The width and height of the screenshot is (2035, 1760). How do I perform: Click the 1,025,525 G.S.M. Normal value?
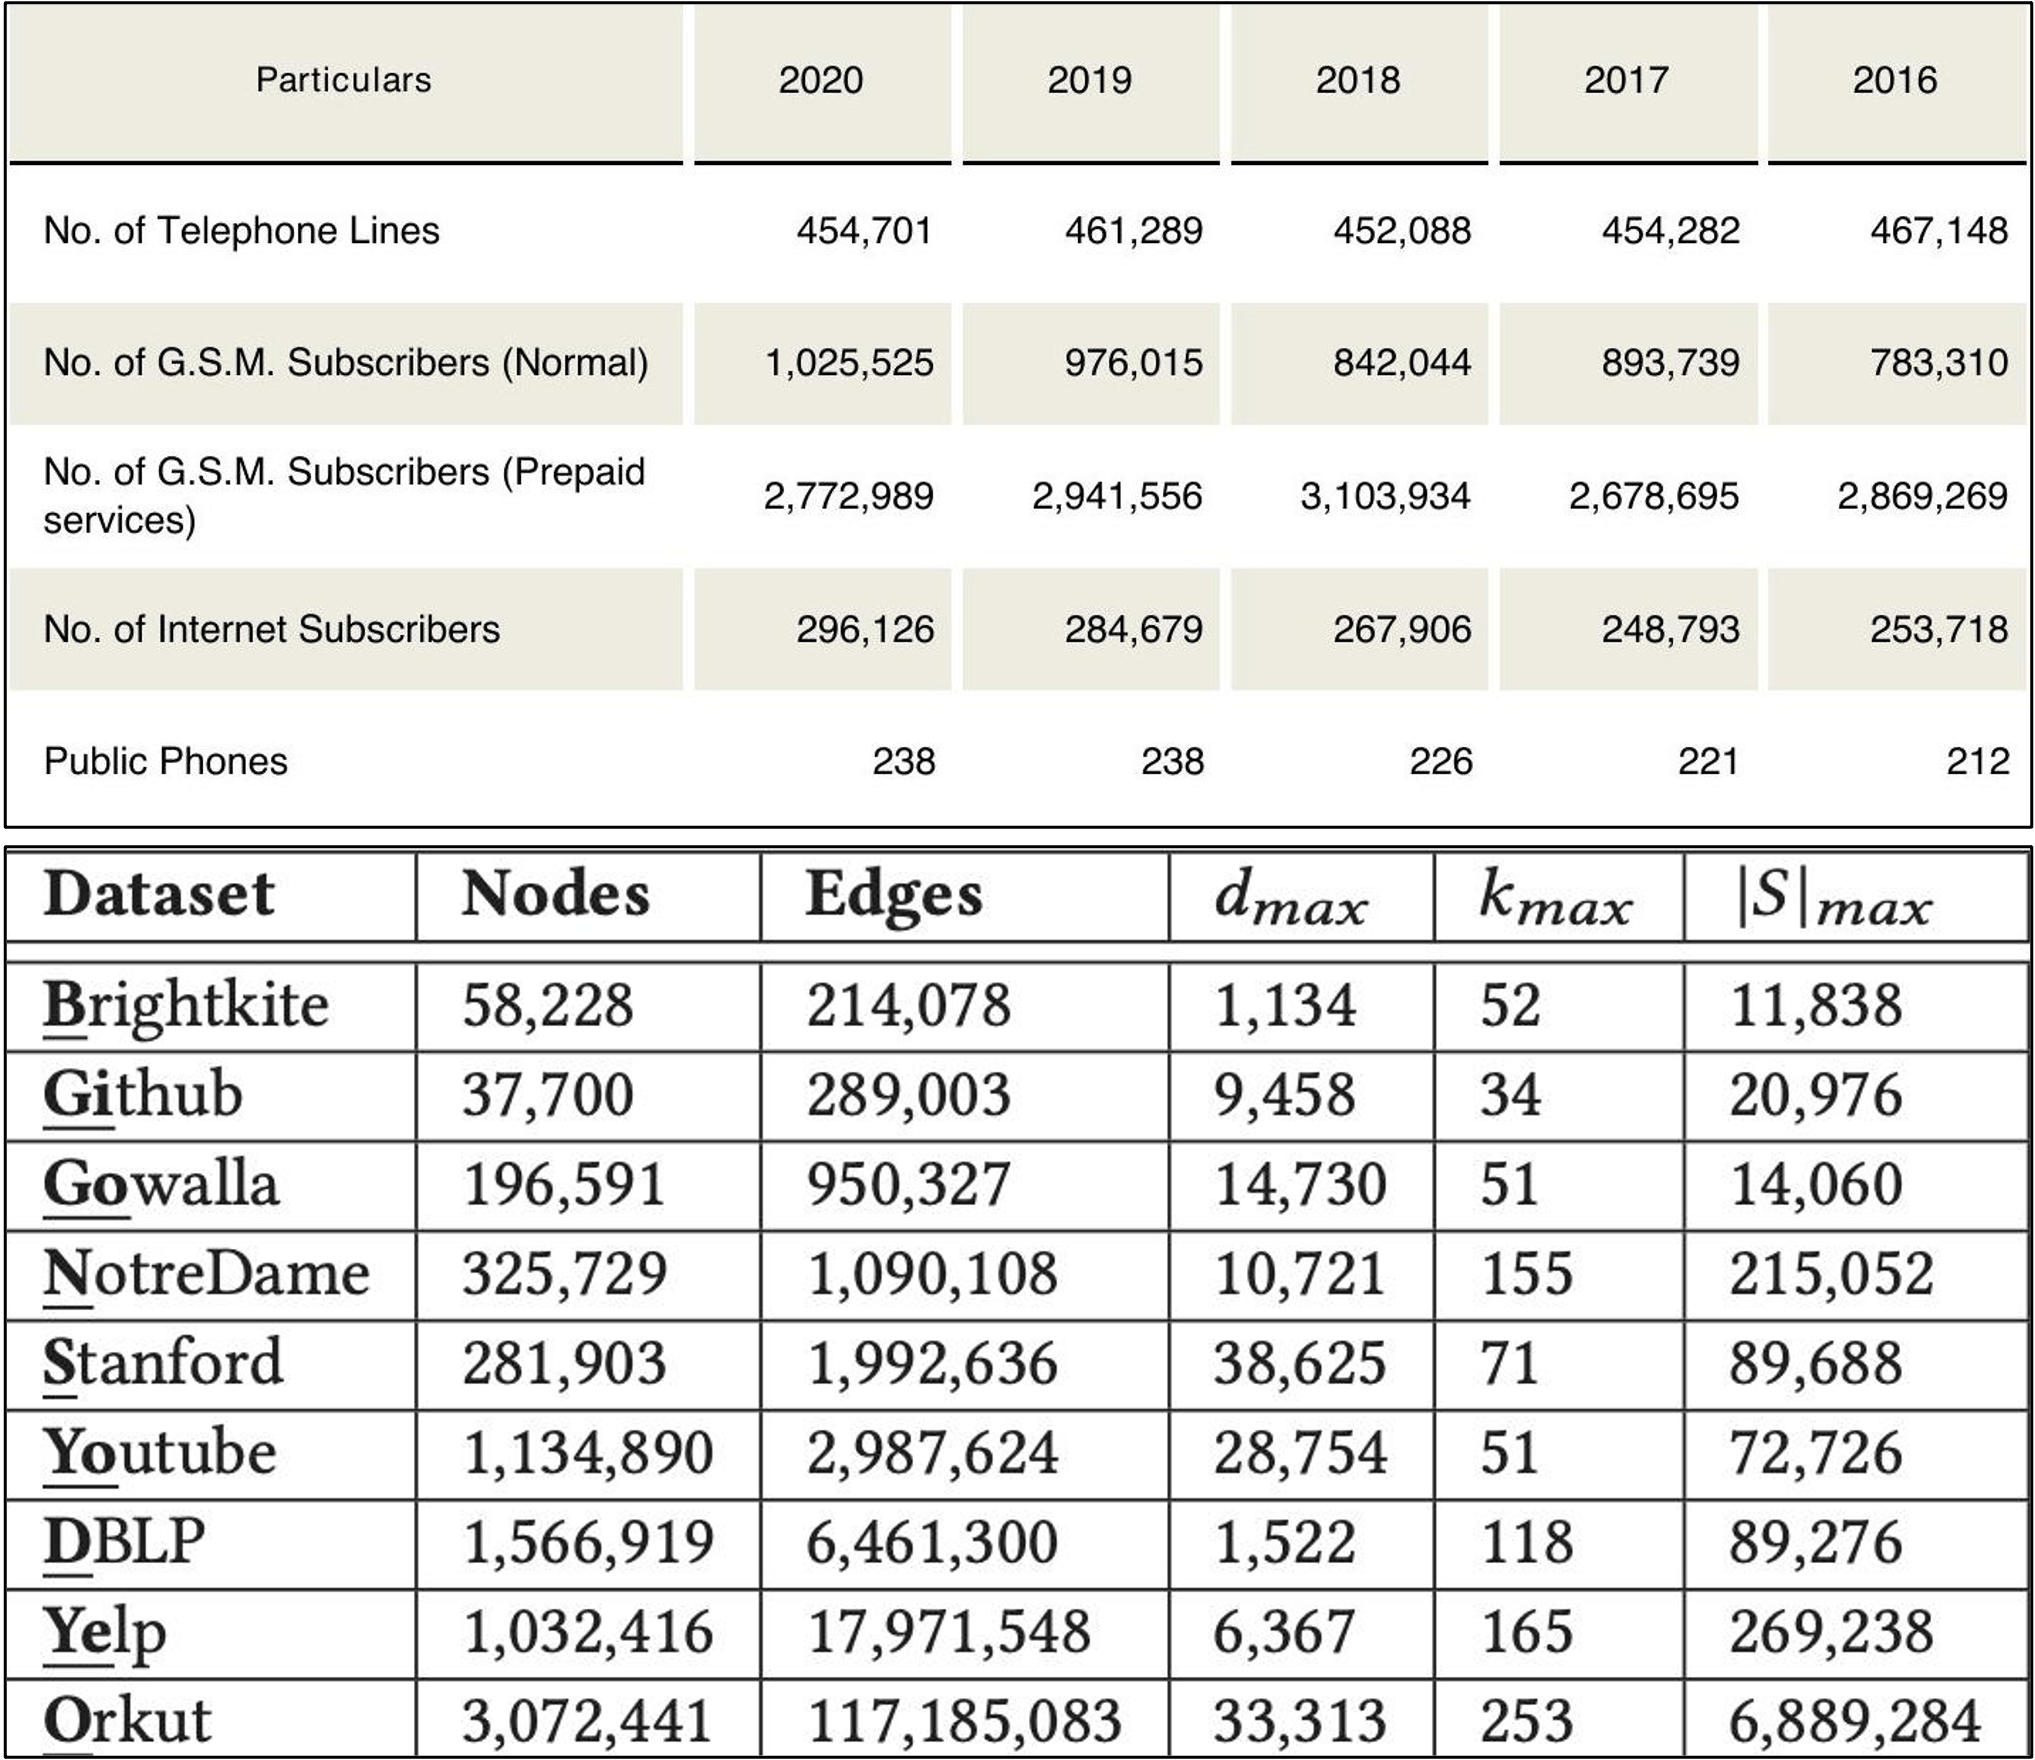pyautogui.click(x=849, y=362)
